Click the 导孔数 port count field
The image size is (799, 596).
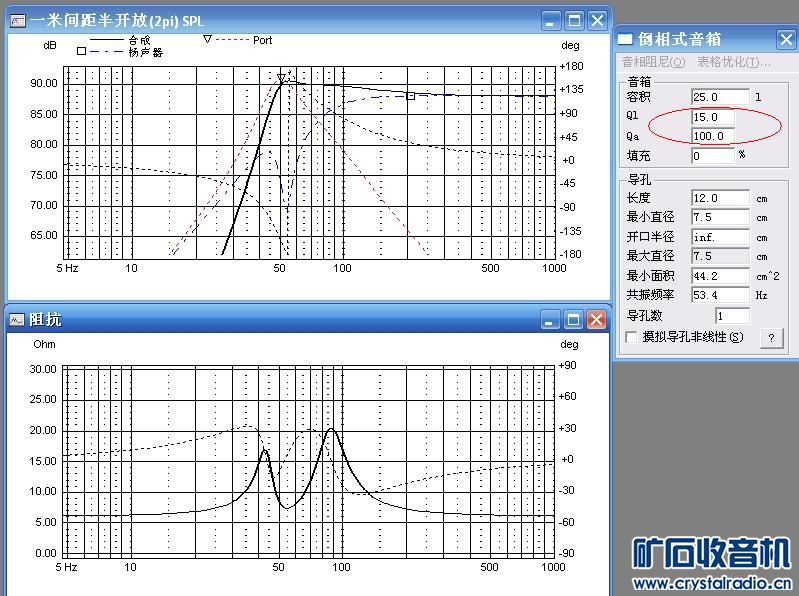tap(732, 316)
